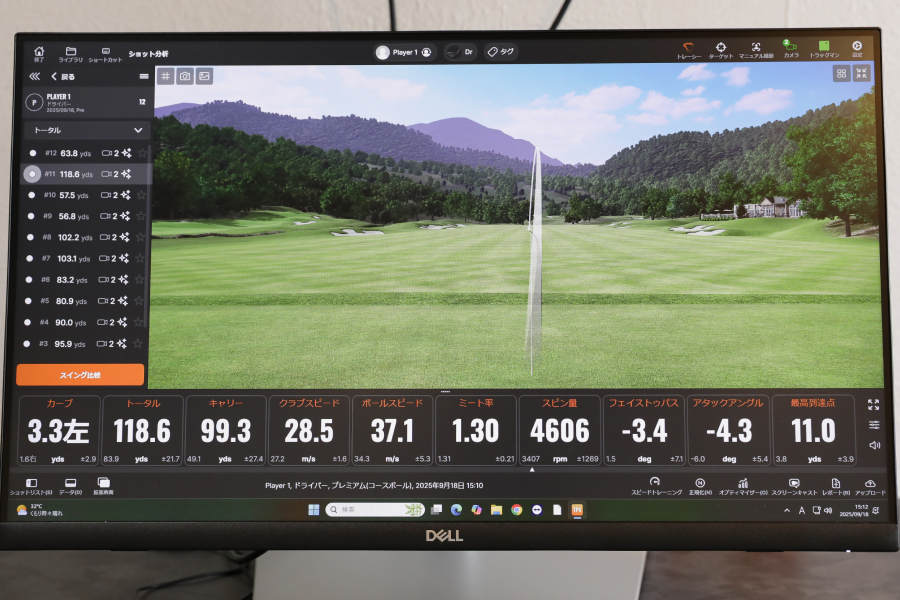Viewport: 900px width, 600px height.
Task: Open the Player 1 selector at top
Action: pos(403,52)
